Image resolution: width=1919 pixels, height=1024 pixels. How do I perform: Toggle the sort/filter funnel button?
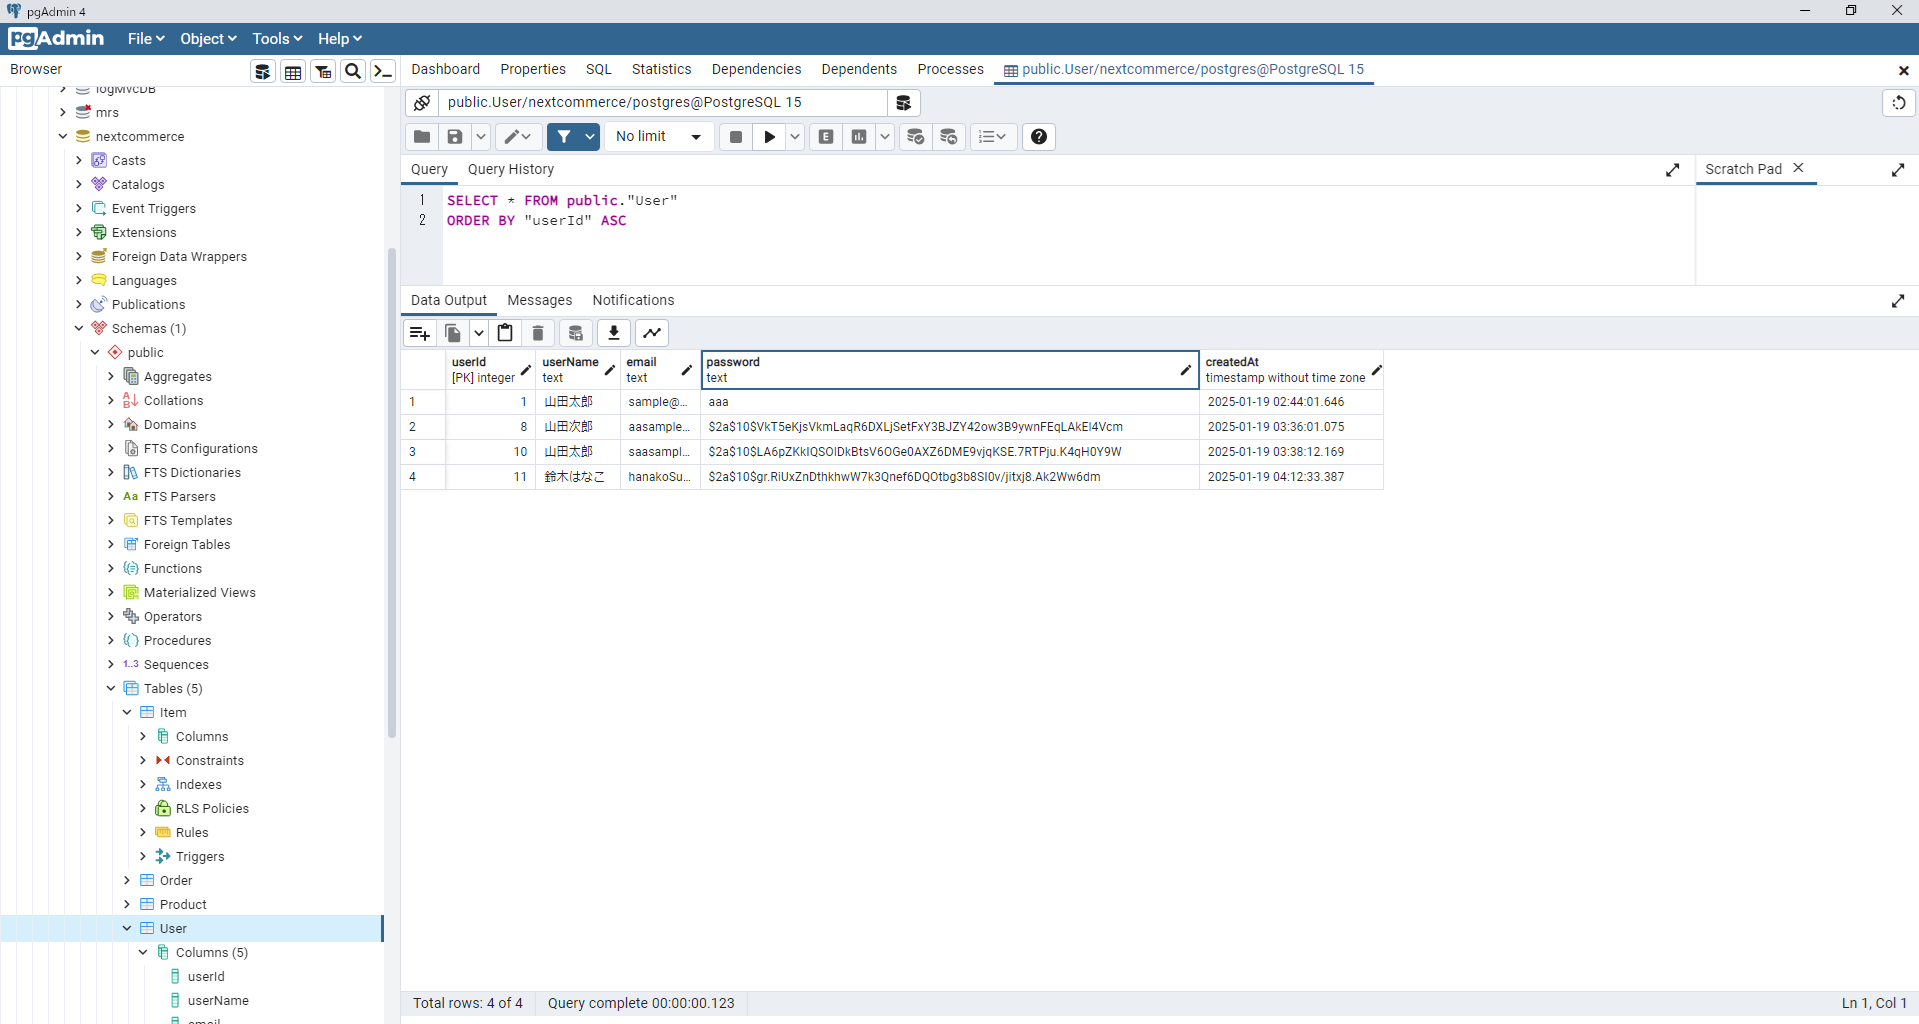564,137
